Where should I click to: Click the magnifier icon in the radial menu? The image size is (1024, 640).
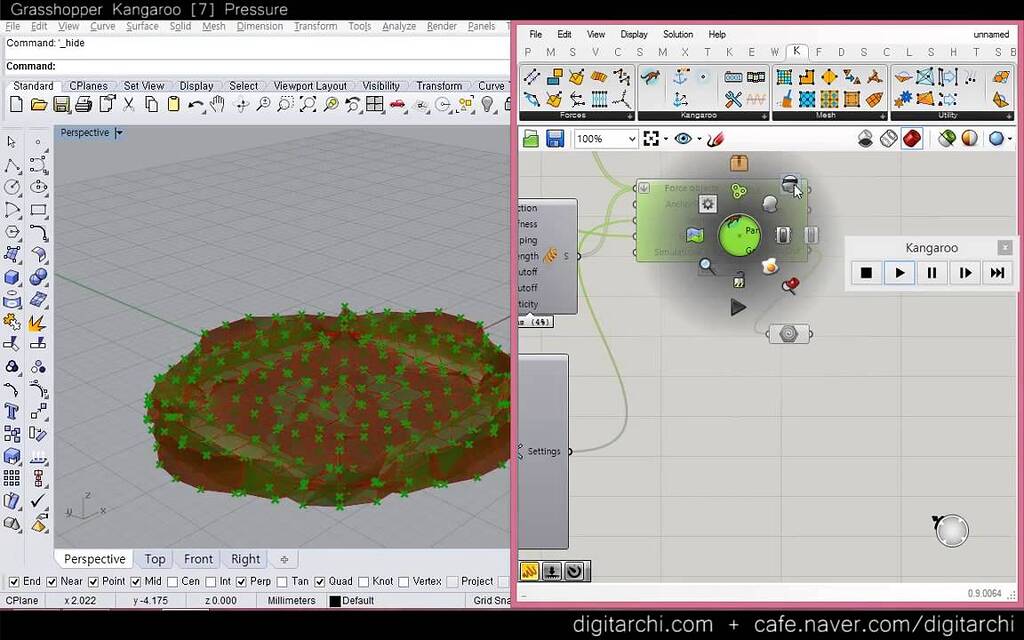706,266
